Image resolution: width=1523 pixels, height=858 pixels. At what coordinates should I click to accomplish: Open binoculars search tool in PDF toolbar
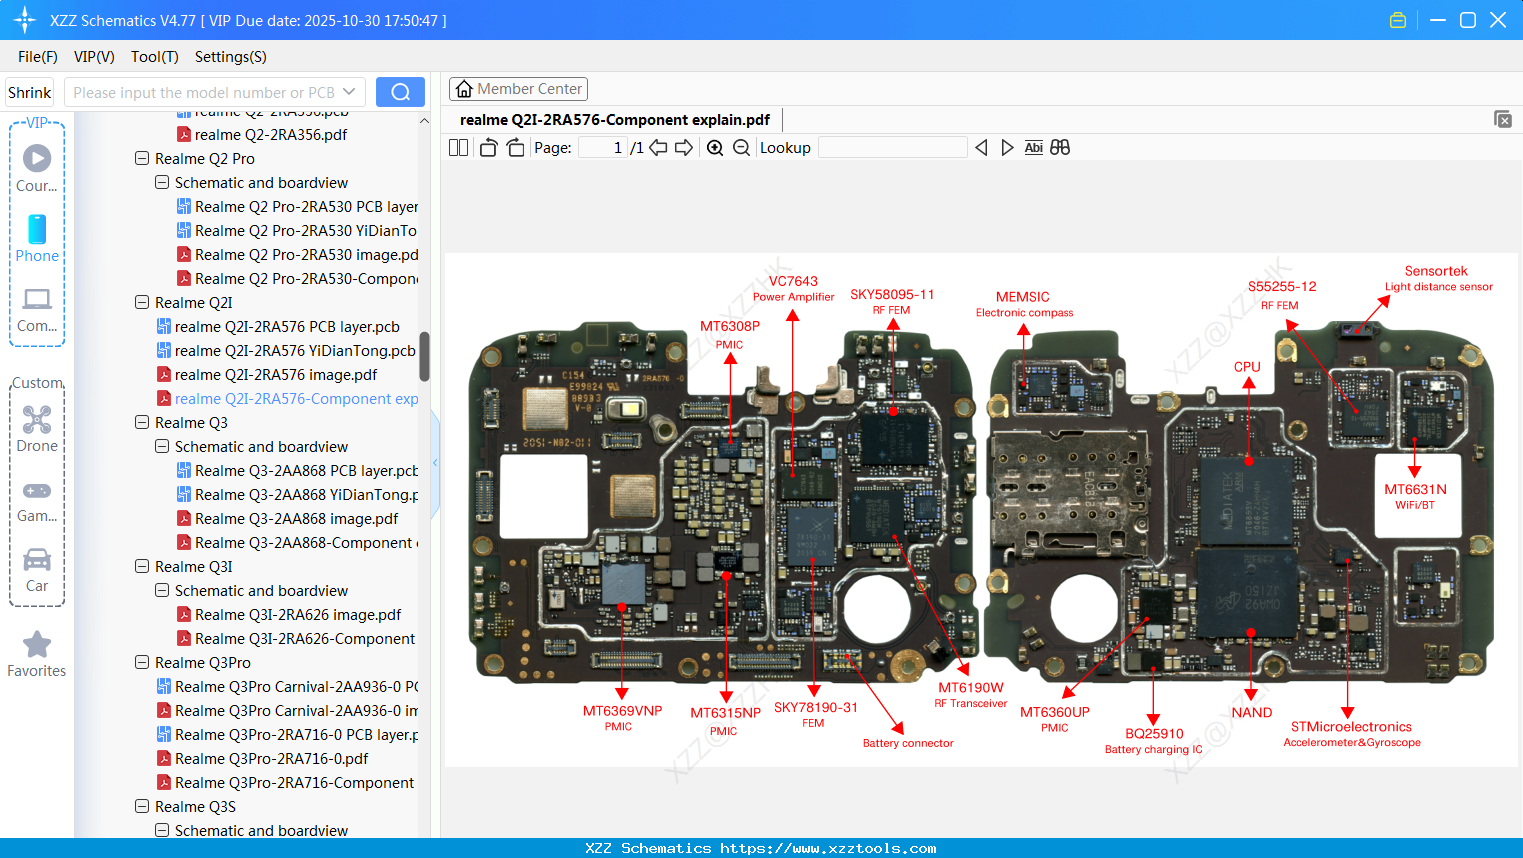click(x=1061, y=147)
